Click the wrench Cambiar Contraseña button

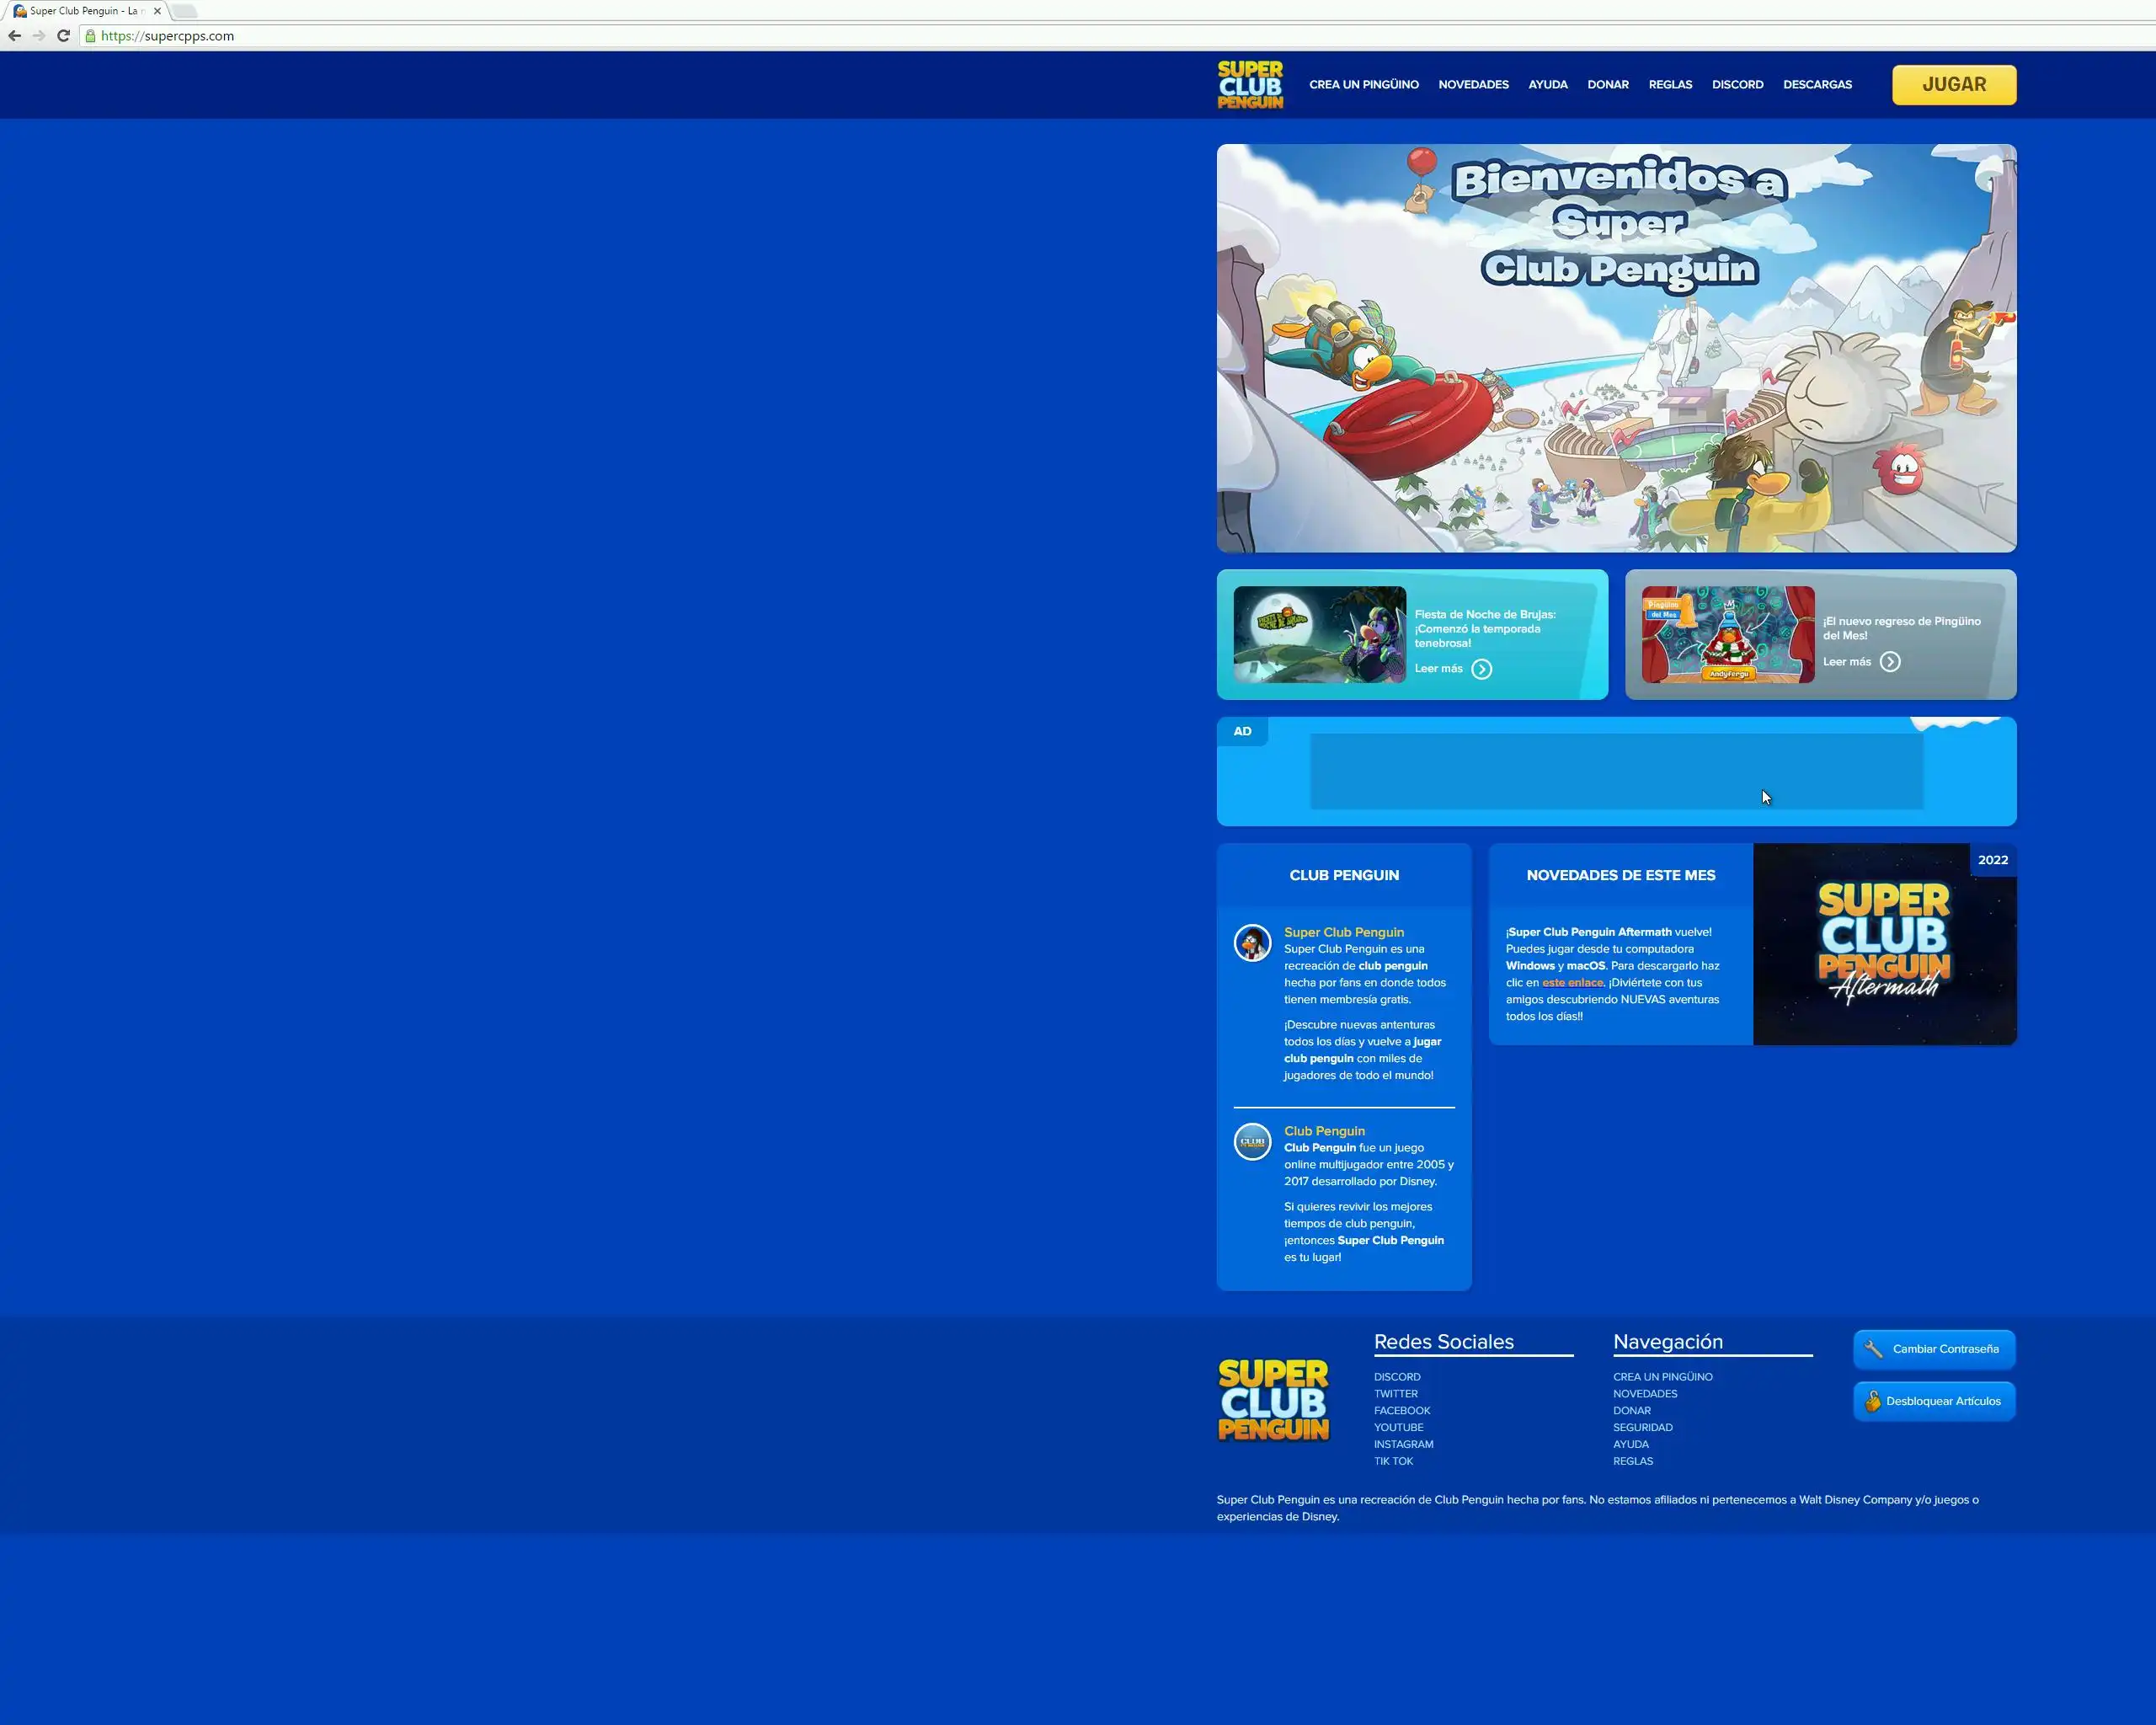click(x=1933, y=1349)
